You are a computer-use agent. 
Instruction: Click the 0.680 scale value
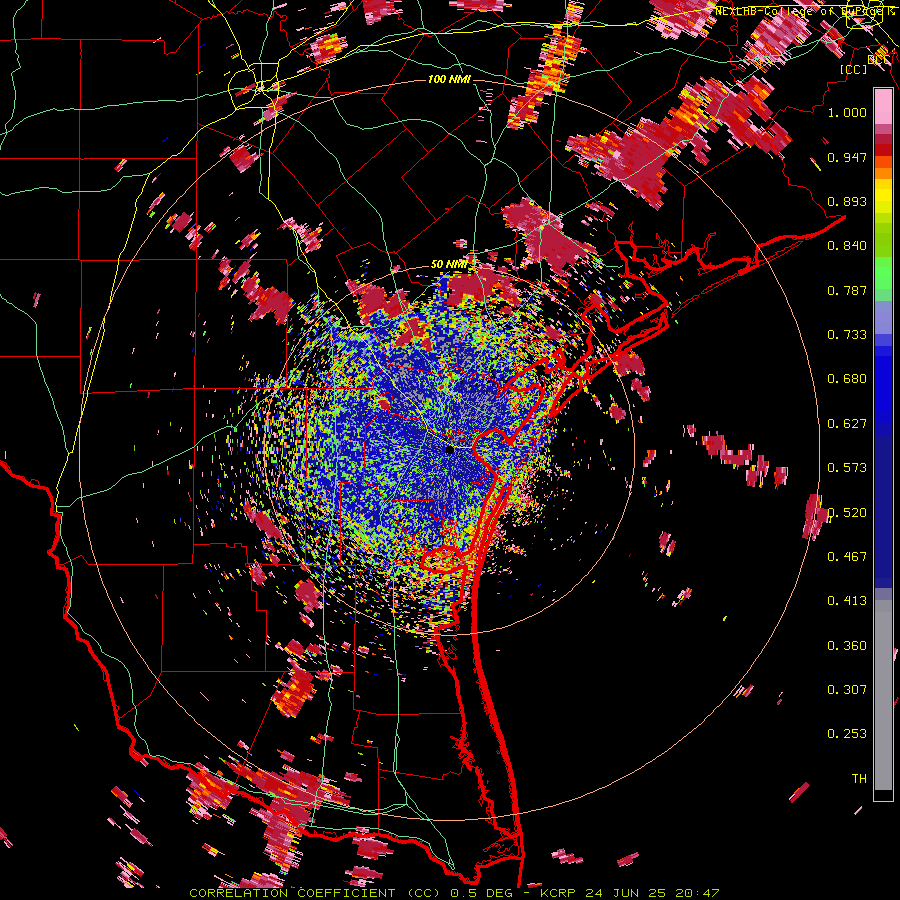(x=847, y=379)
